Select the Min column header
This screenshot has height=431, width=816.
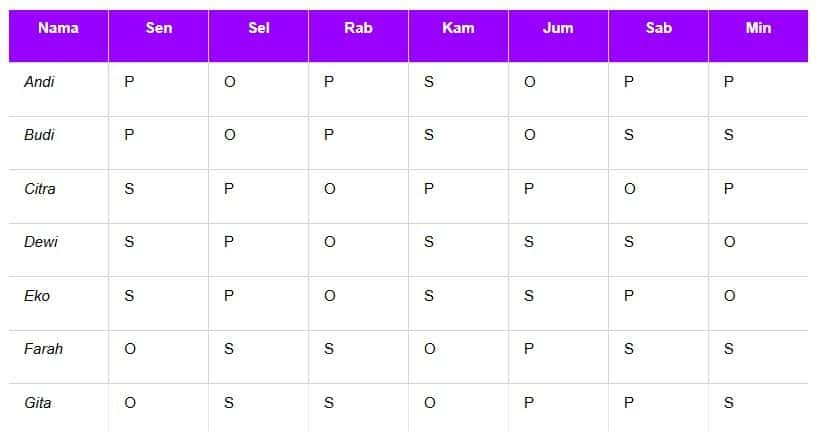(758, 28)
